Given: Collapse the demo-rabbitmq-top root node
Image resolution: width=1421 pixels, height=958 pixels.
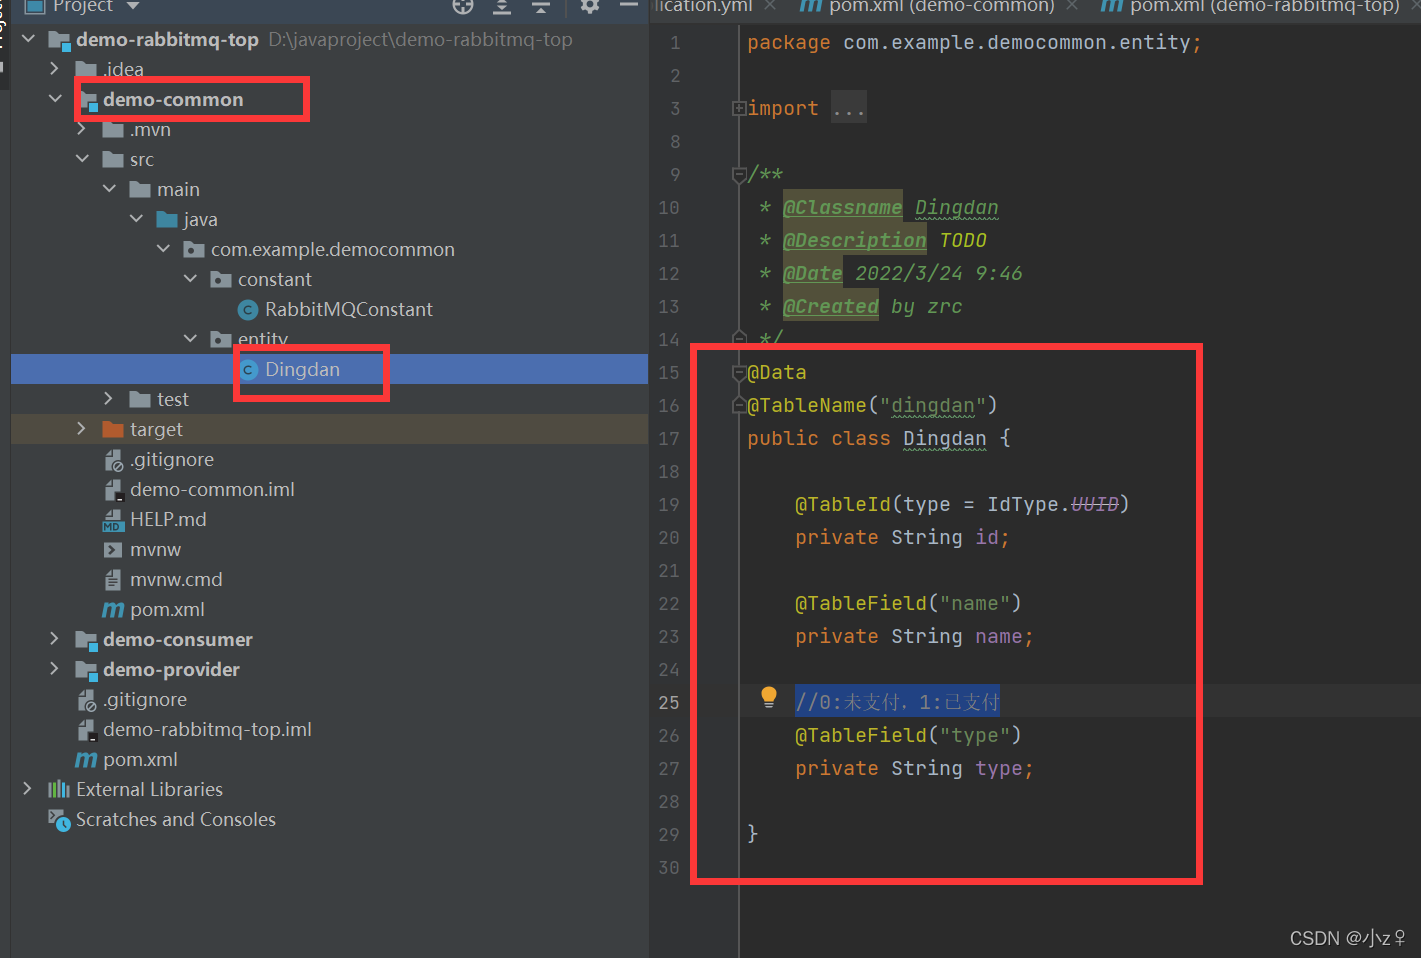Looking at the screenshot, I should click(x=28, y=39).
